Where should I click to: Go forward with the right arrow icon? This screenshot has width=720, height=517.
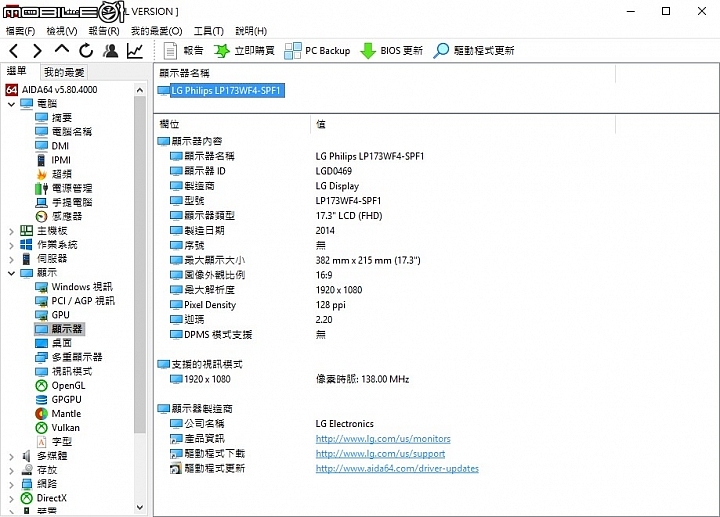point(37,51)
